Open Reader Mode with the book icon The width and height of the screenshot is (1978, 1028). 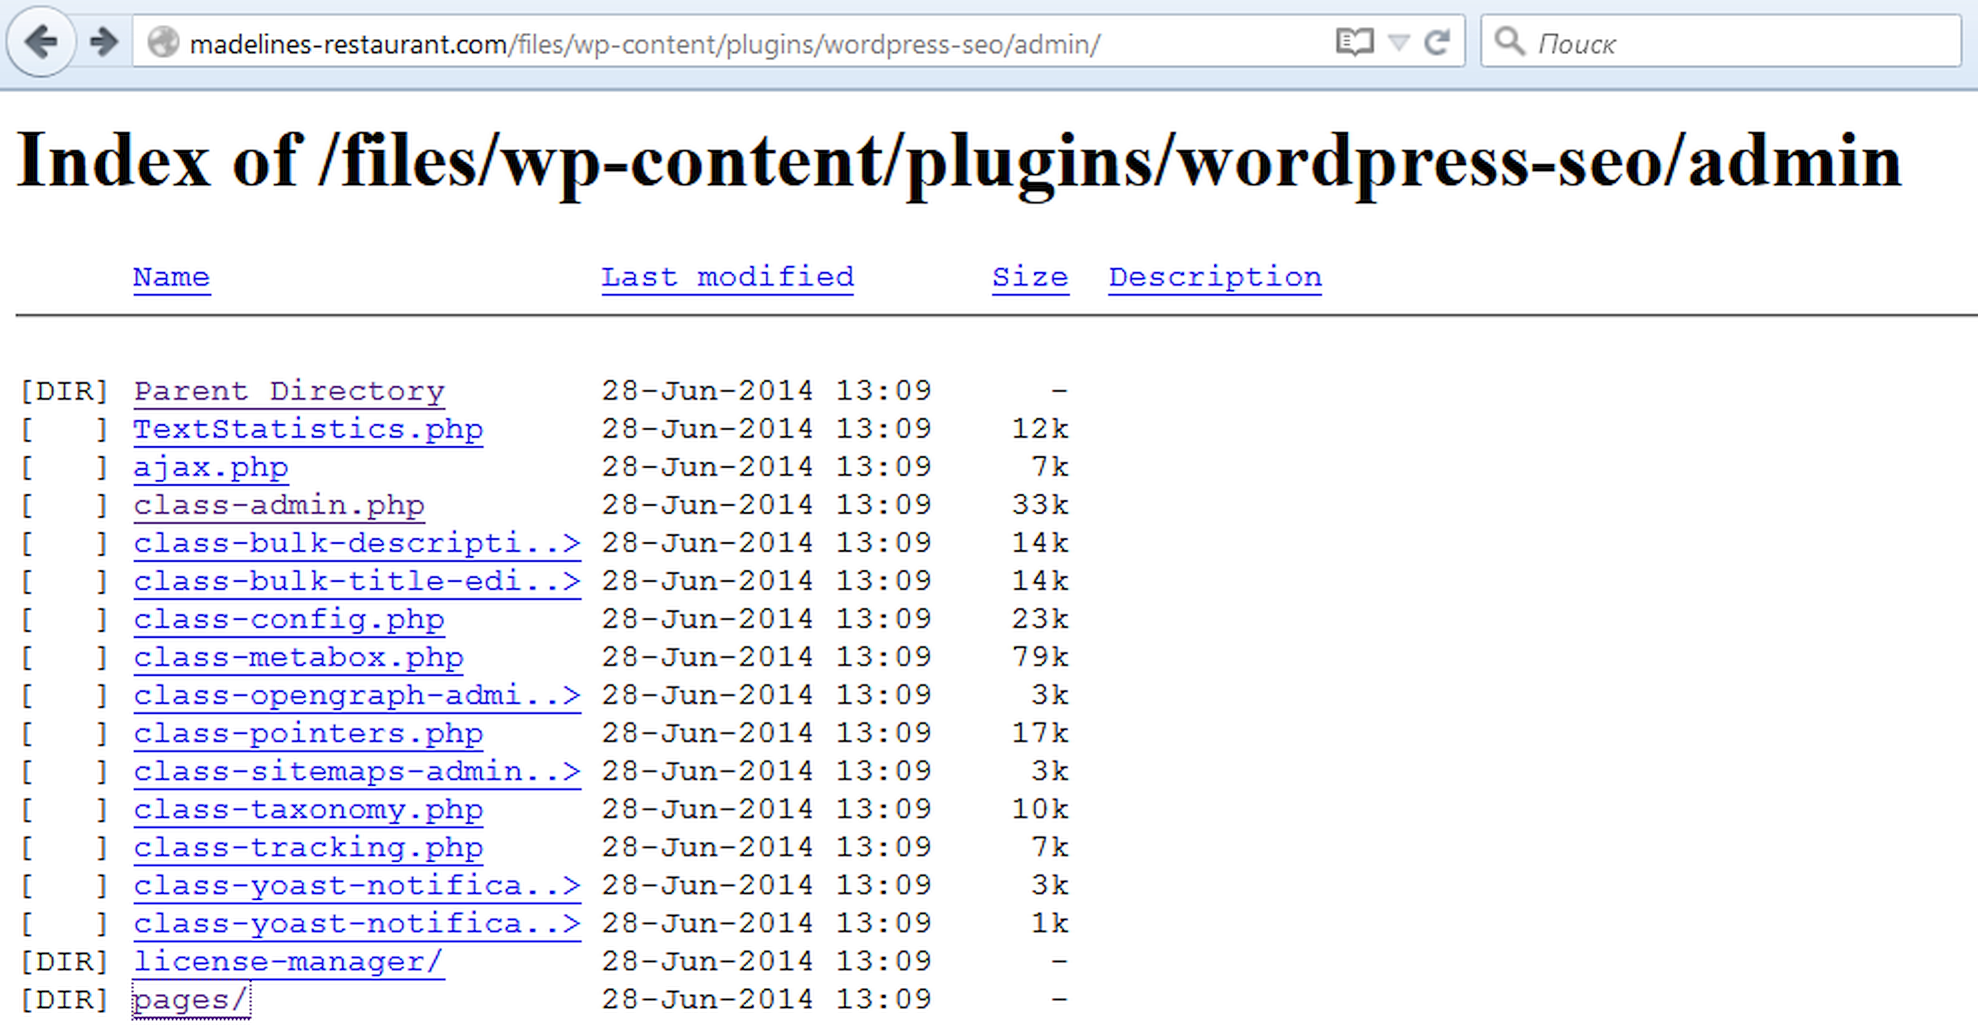[1355, 42]
